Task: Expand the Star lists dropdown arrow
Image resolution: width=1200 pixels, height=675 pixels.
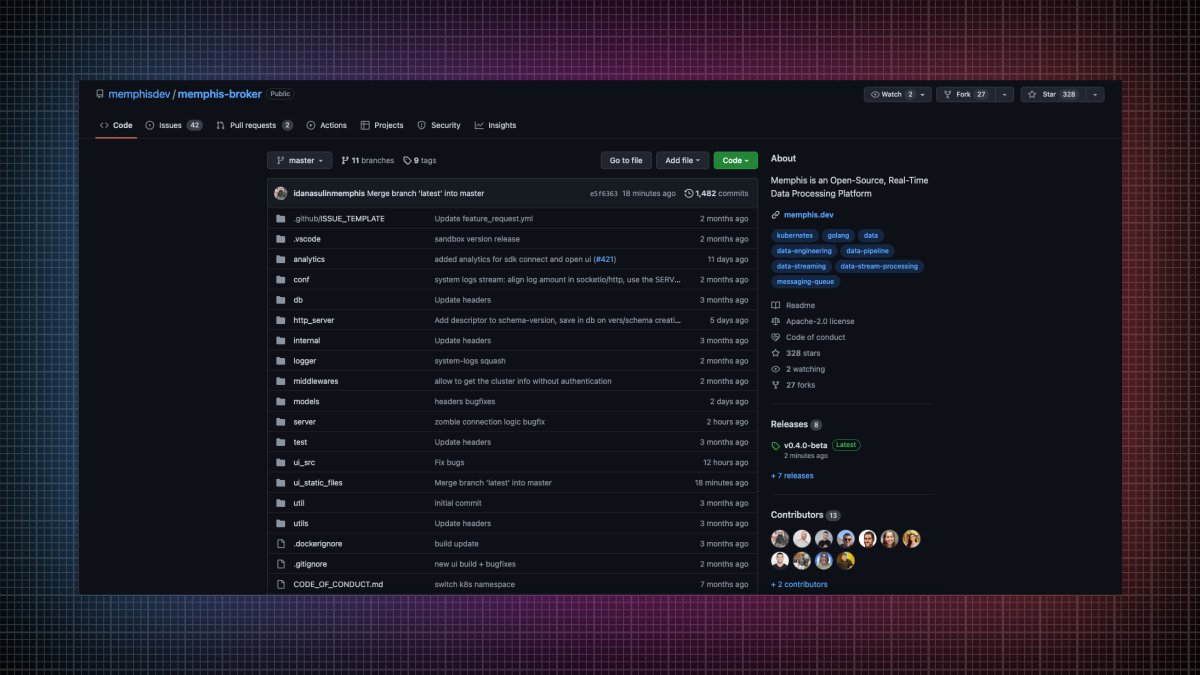Action: pos(1095,94)
